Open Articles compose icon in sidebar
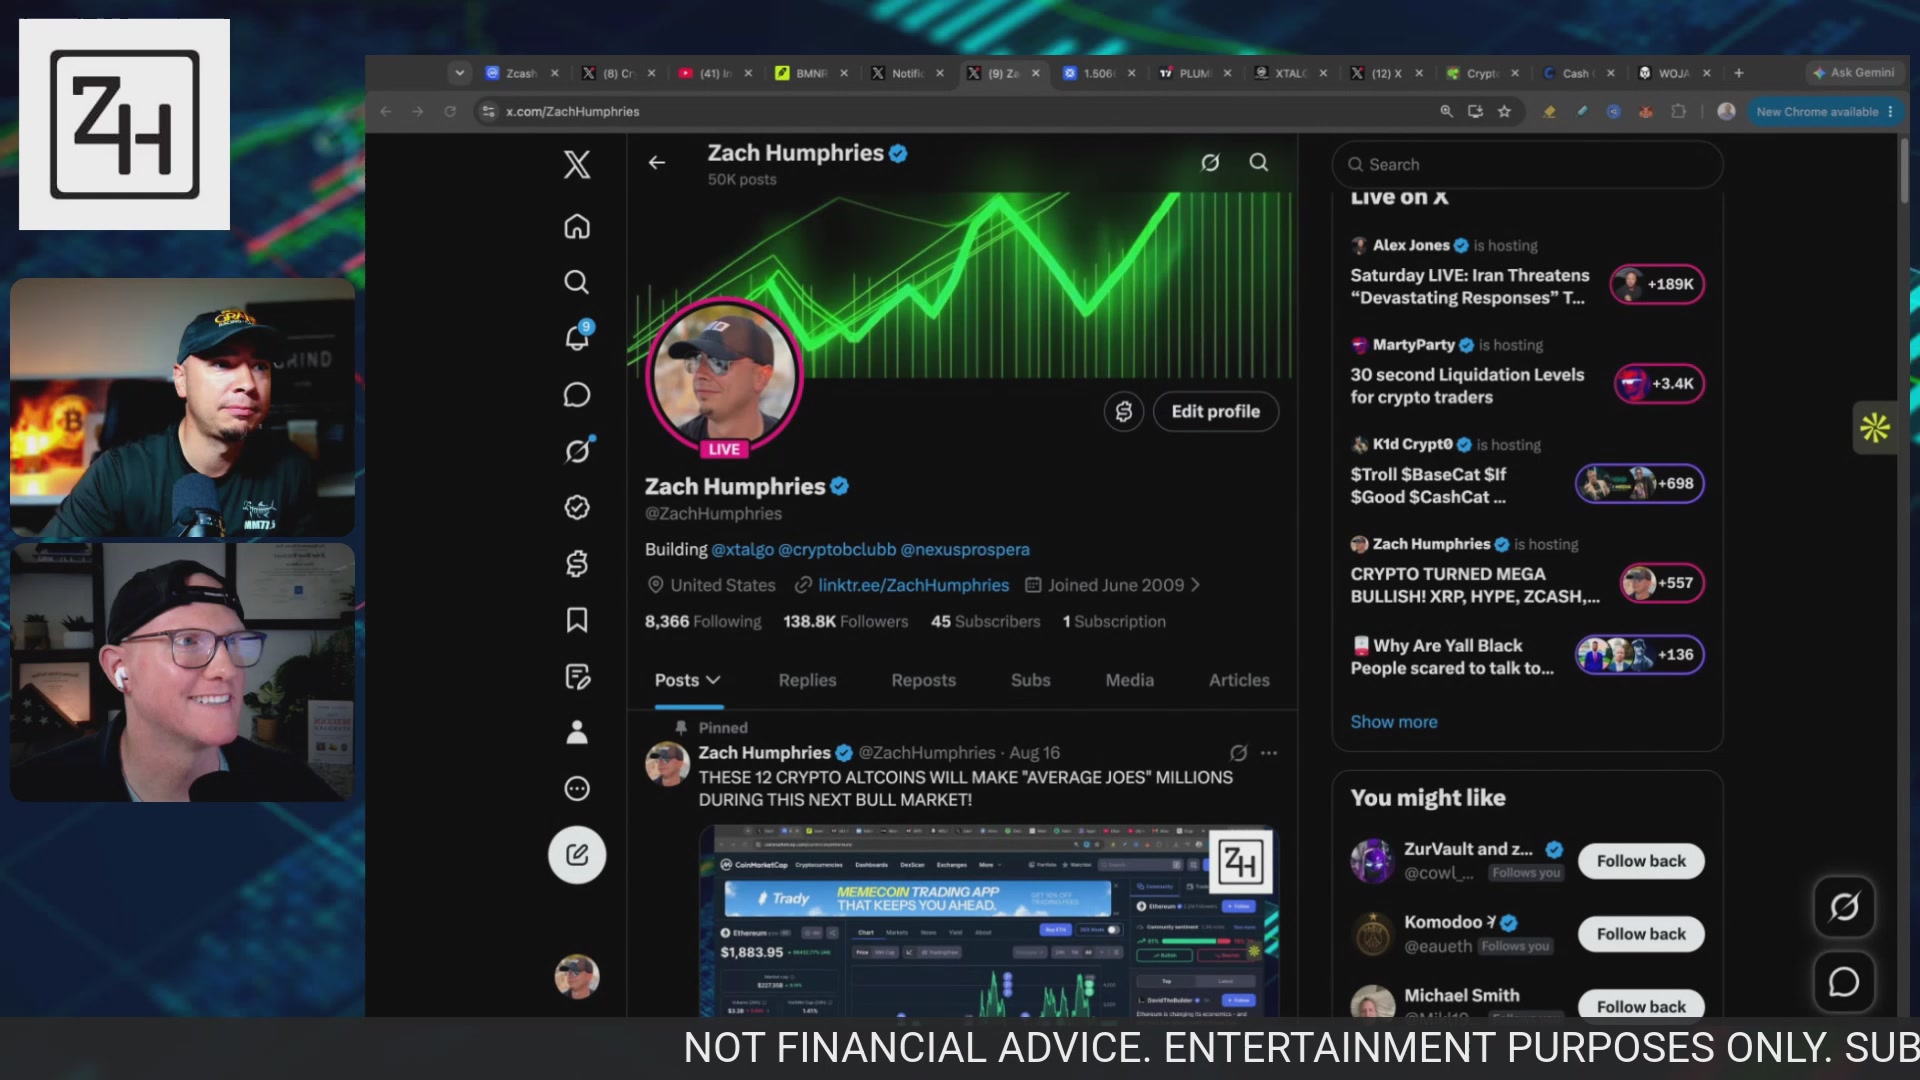Image resolution: width=1920 pixels, height=1080 pixels. coord(577,677)
